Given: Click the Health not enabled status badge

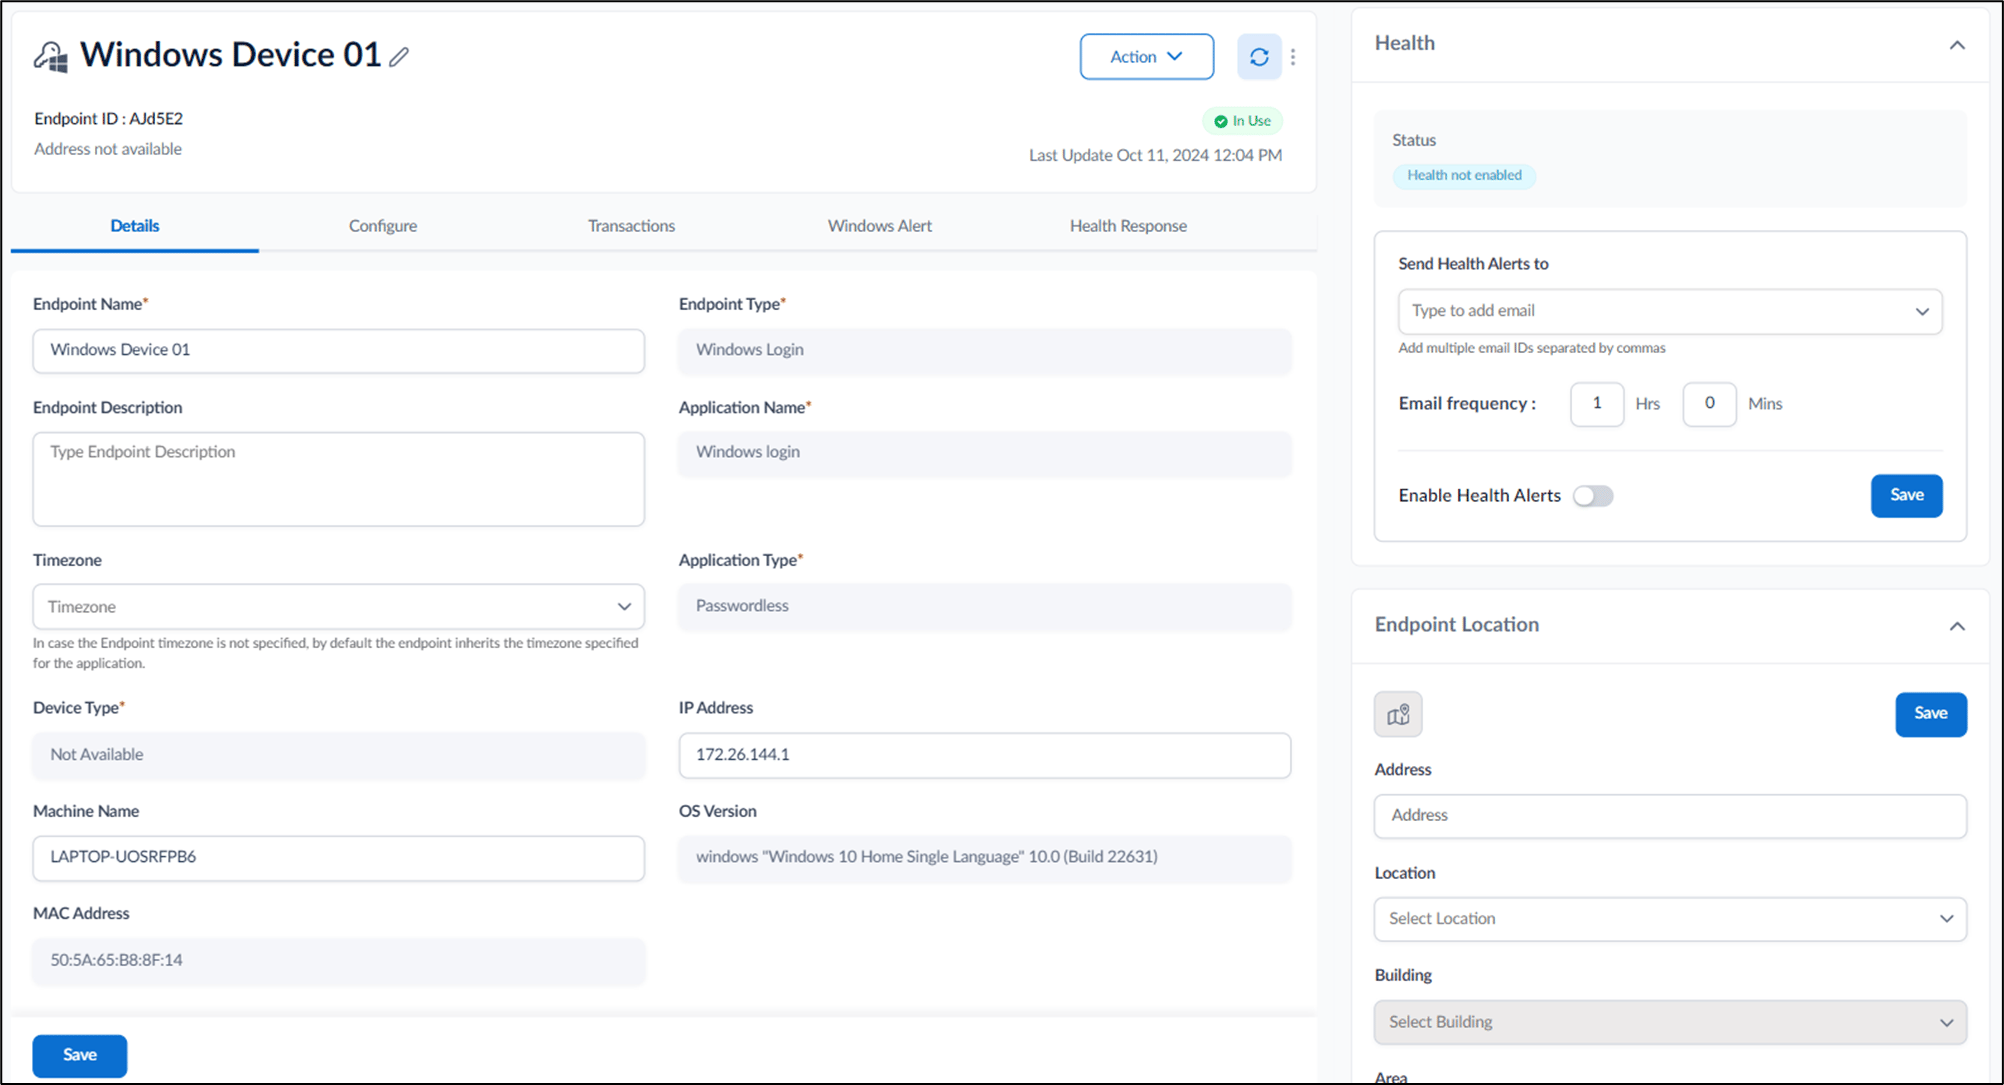Looking at the screenshot, I should point(1464,176).
